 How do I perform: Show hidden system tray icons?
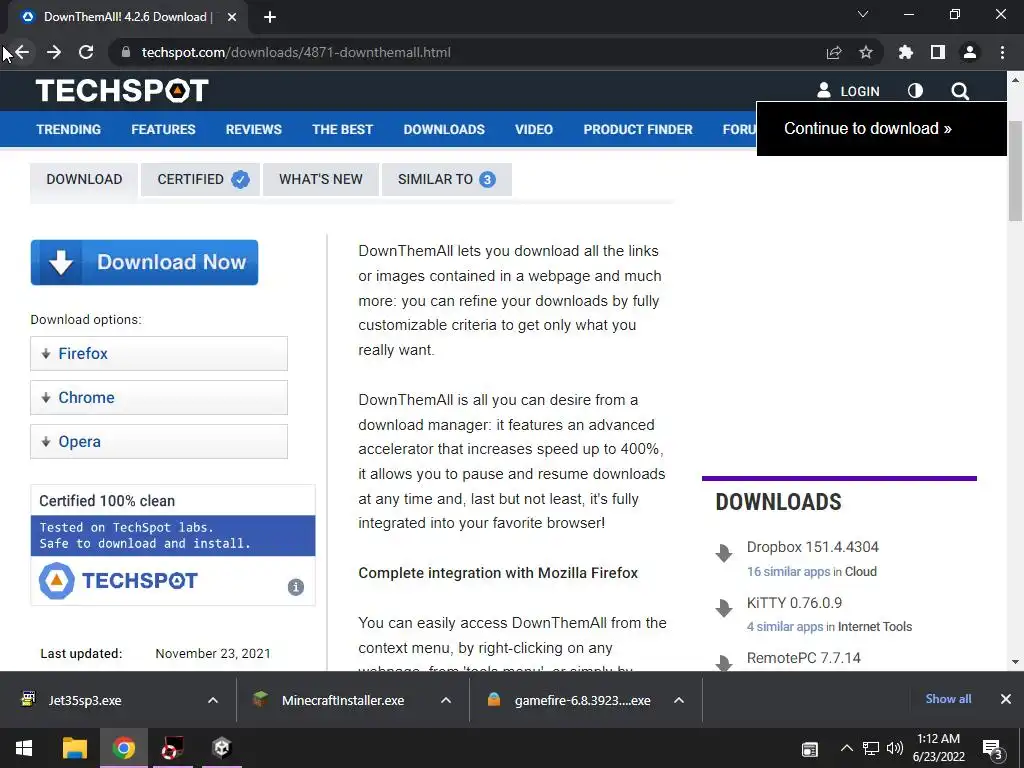[x=846, y=748]
